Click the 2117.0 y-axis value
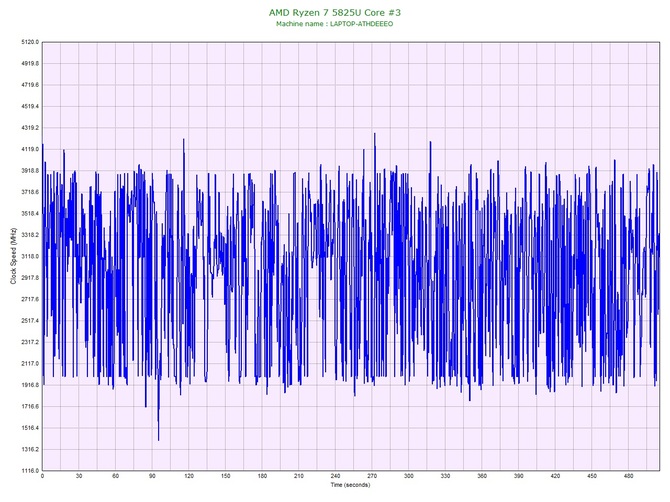The height and width of the screenshot is (502, 670). click(30, 364)
